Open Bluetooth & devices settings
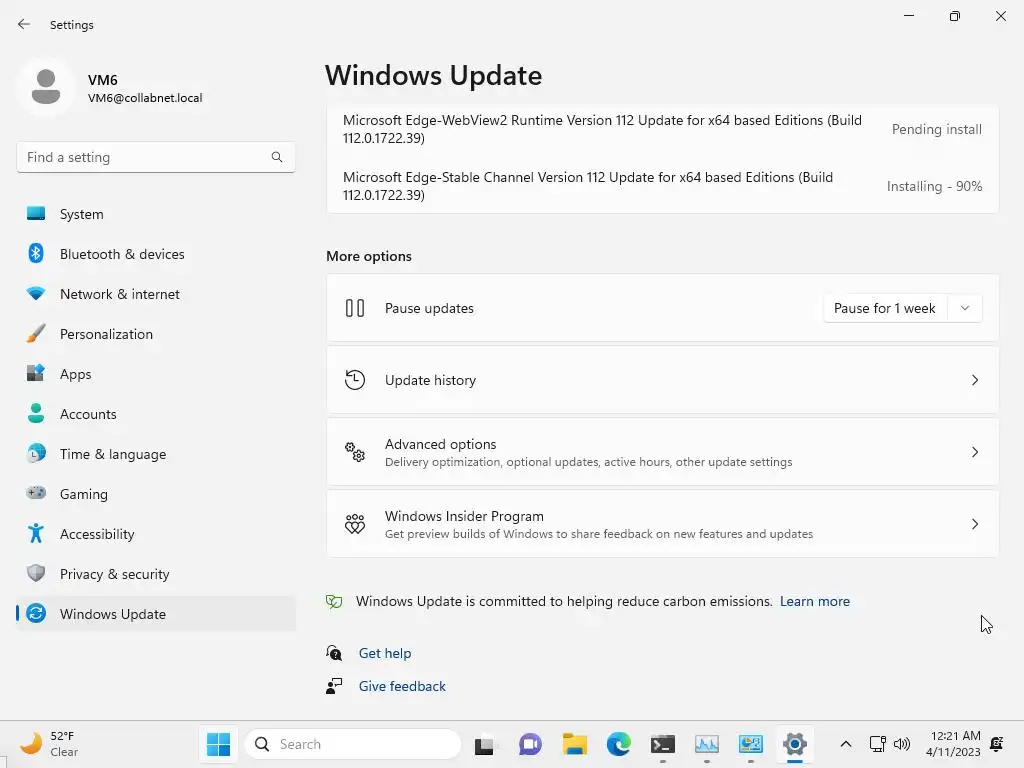The width and height of the screenshot is (1024, 768). (x=156, y=253)
